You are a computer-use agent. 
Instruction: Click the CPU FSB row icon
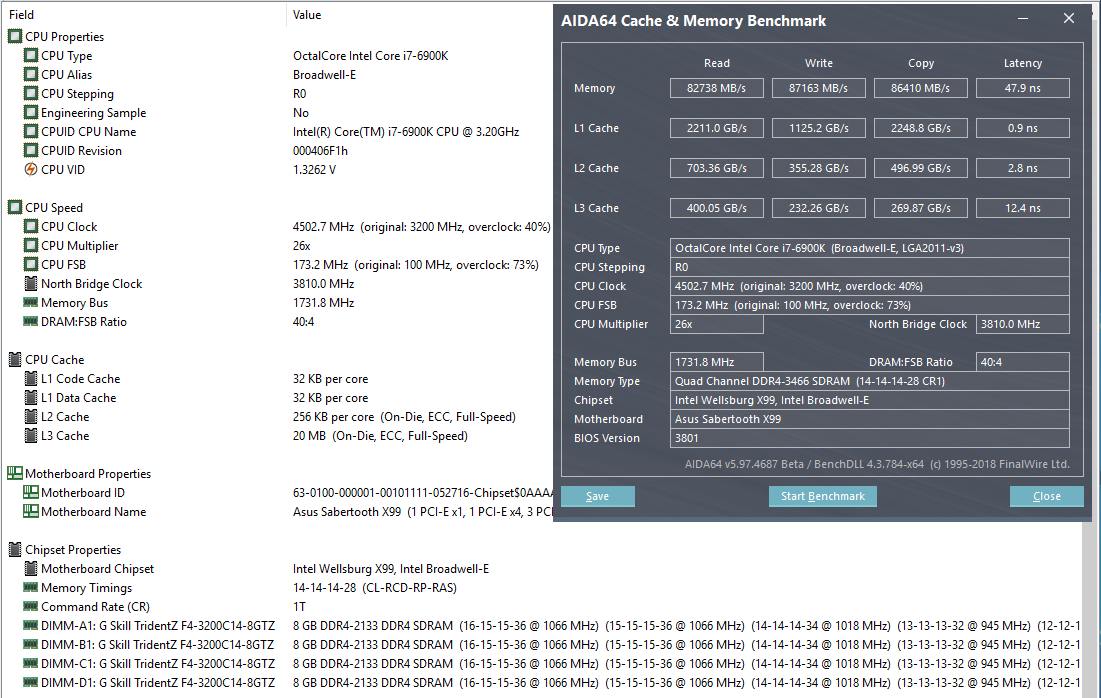tap(31, 264)
